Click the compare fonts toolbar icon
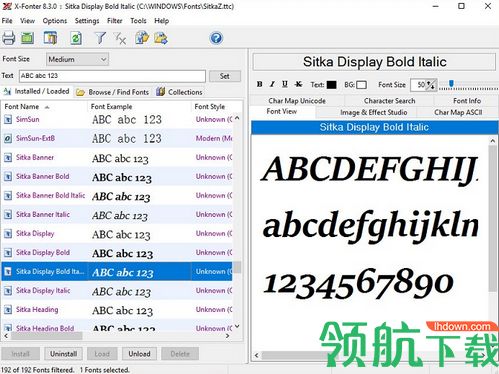Image resolution: width=499 pixels, height=374 pixels. tap(50, 38)
